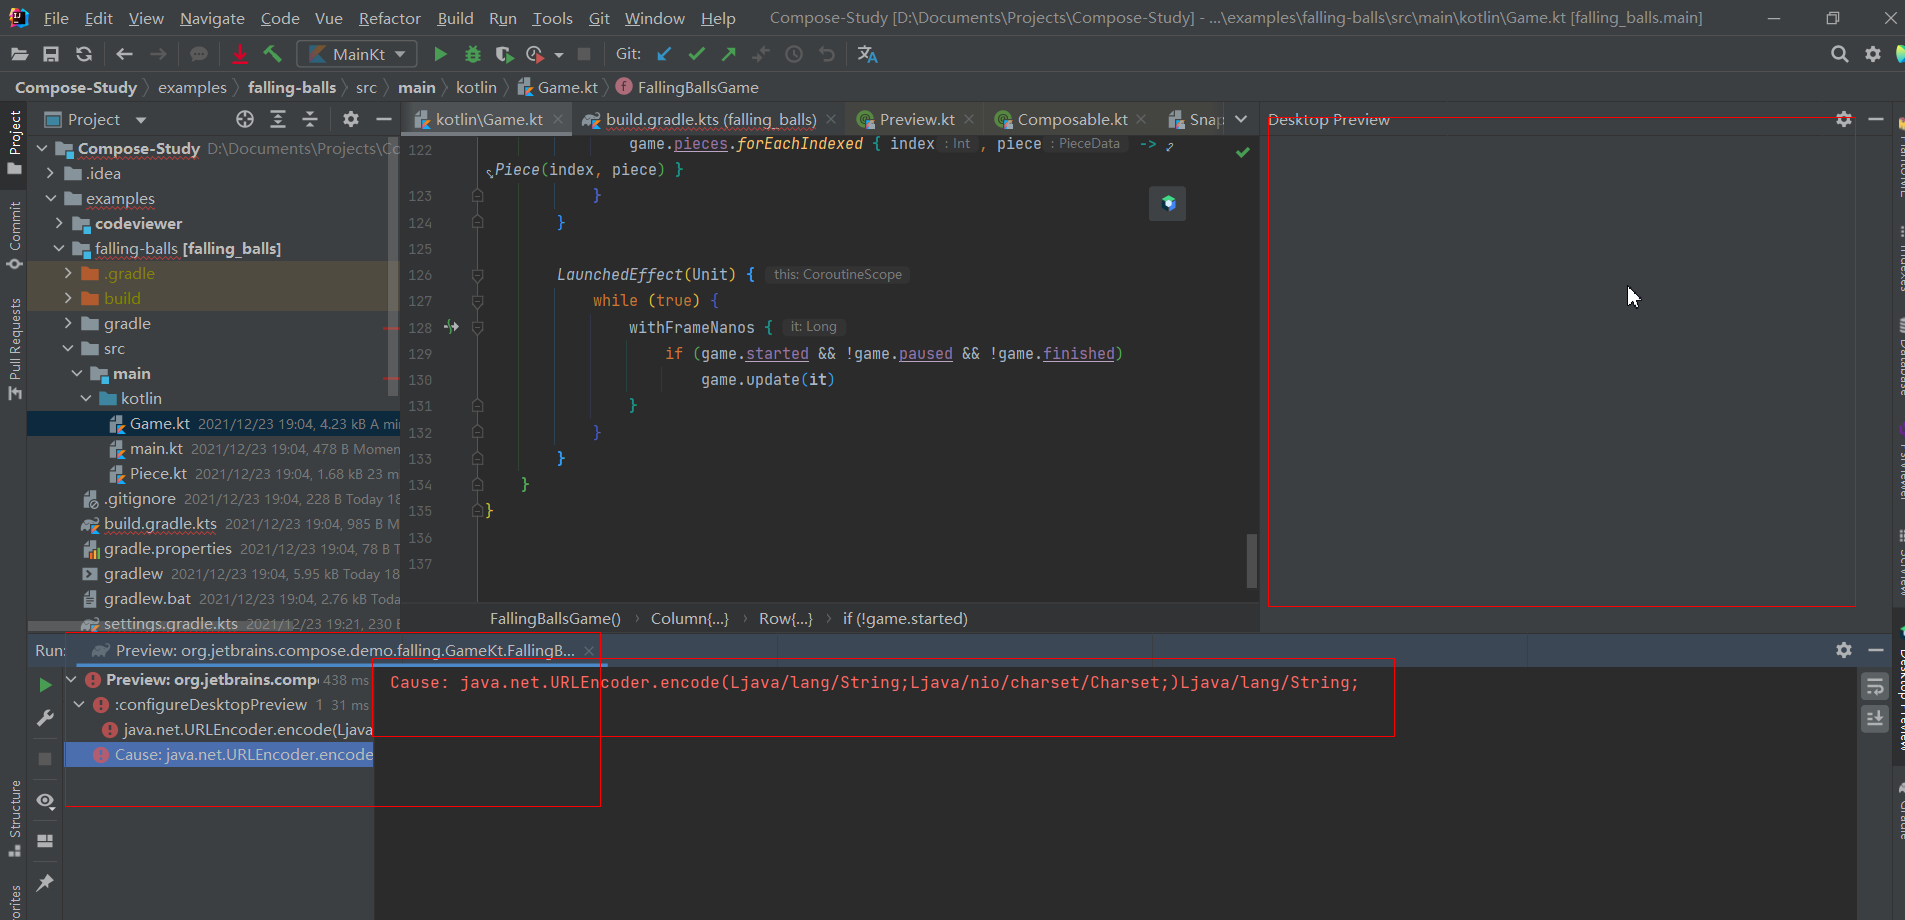Image resolution: width=1905 pixels, height=920 pixels.
Task: Collapse the falling-balls project folder
Action: pos(58,248)
